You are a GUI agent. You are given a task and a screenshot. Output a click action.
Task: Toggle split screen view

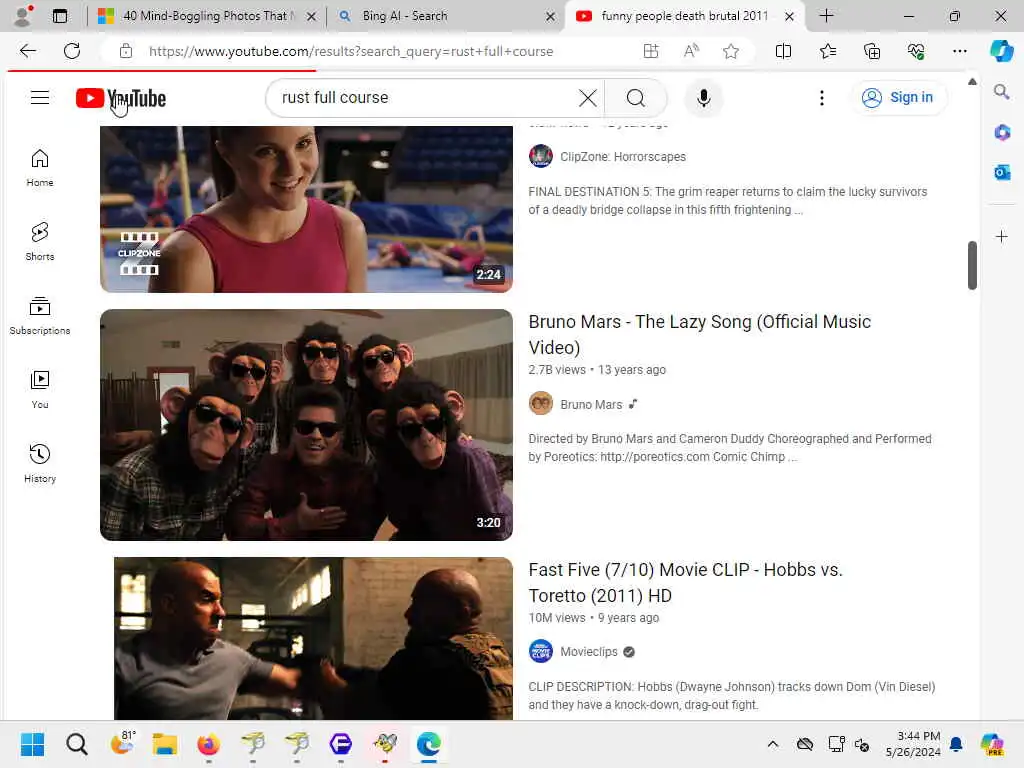(x=783, y=51)
